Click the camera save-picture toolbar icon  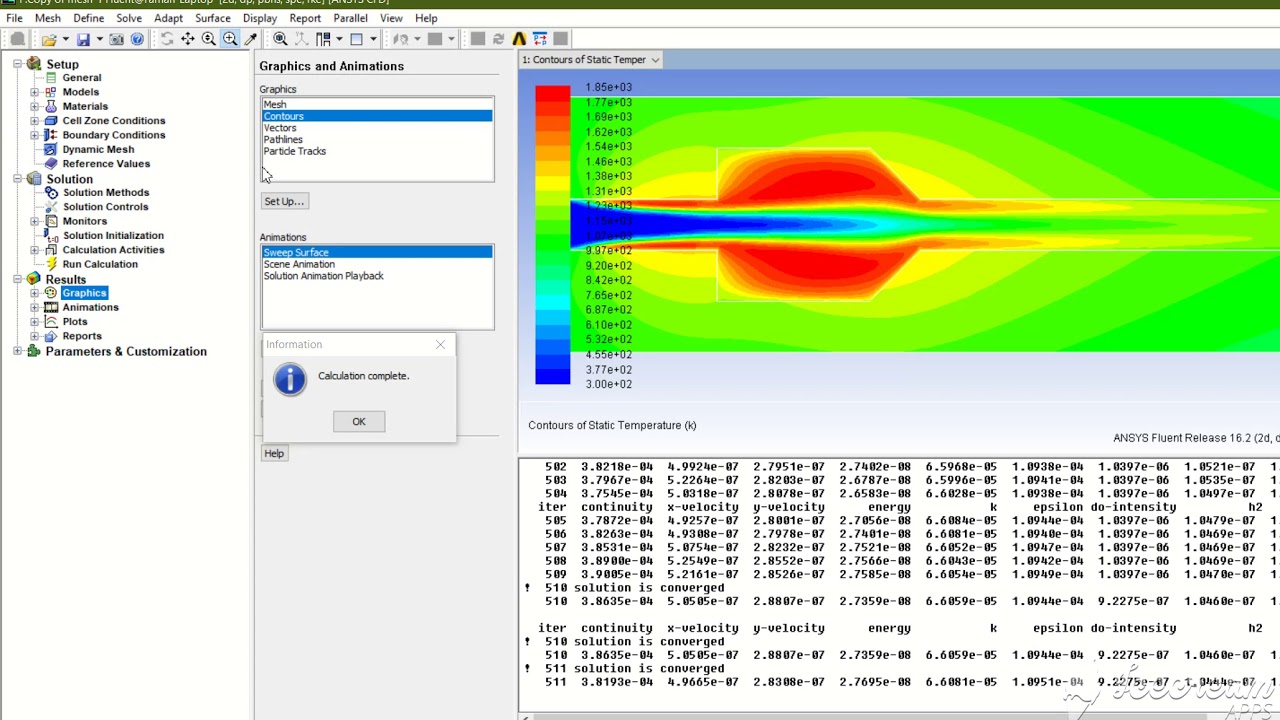coord(117,39)
